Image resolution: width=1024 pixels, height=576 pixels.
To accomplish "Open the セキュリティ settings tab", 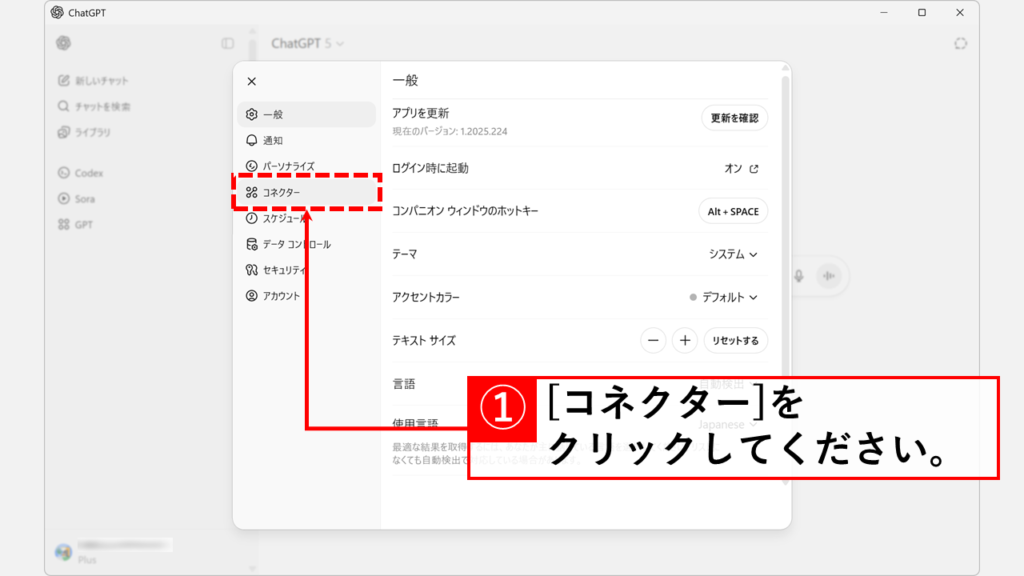I will pyautogui.click(x=306, y=270).
